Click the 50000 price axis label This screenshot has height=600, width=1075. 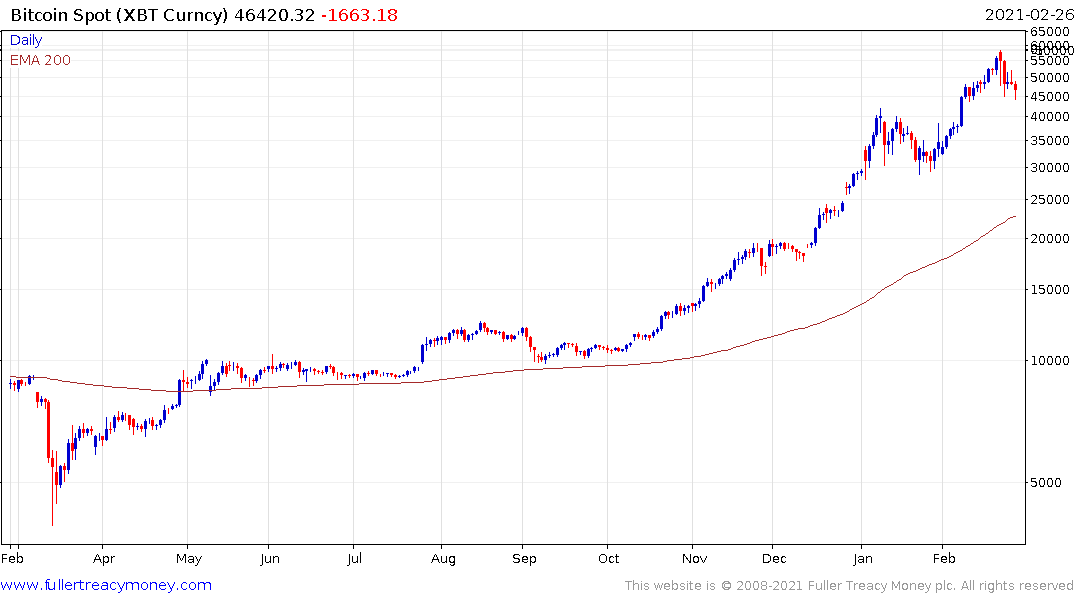tap(1050, 77)
